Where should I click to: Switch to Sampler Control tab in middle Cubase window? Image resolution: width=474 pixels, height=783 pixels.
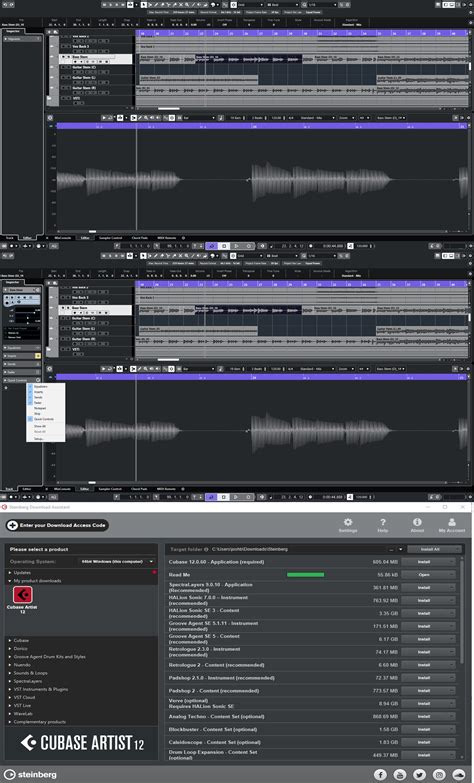(110, 489)
